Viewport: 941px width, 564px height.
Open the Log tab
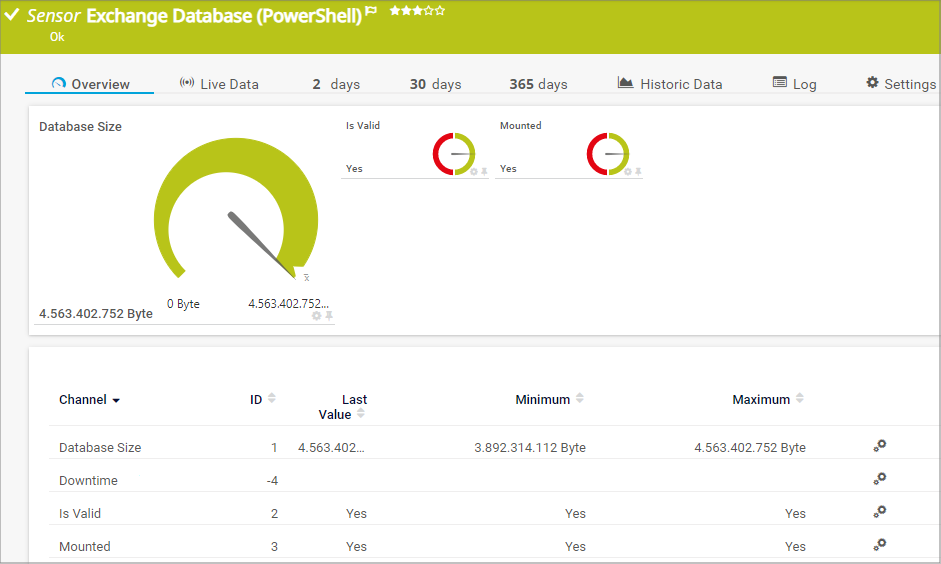[x=795, y=84]
